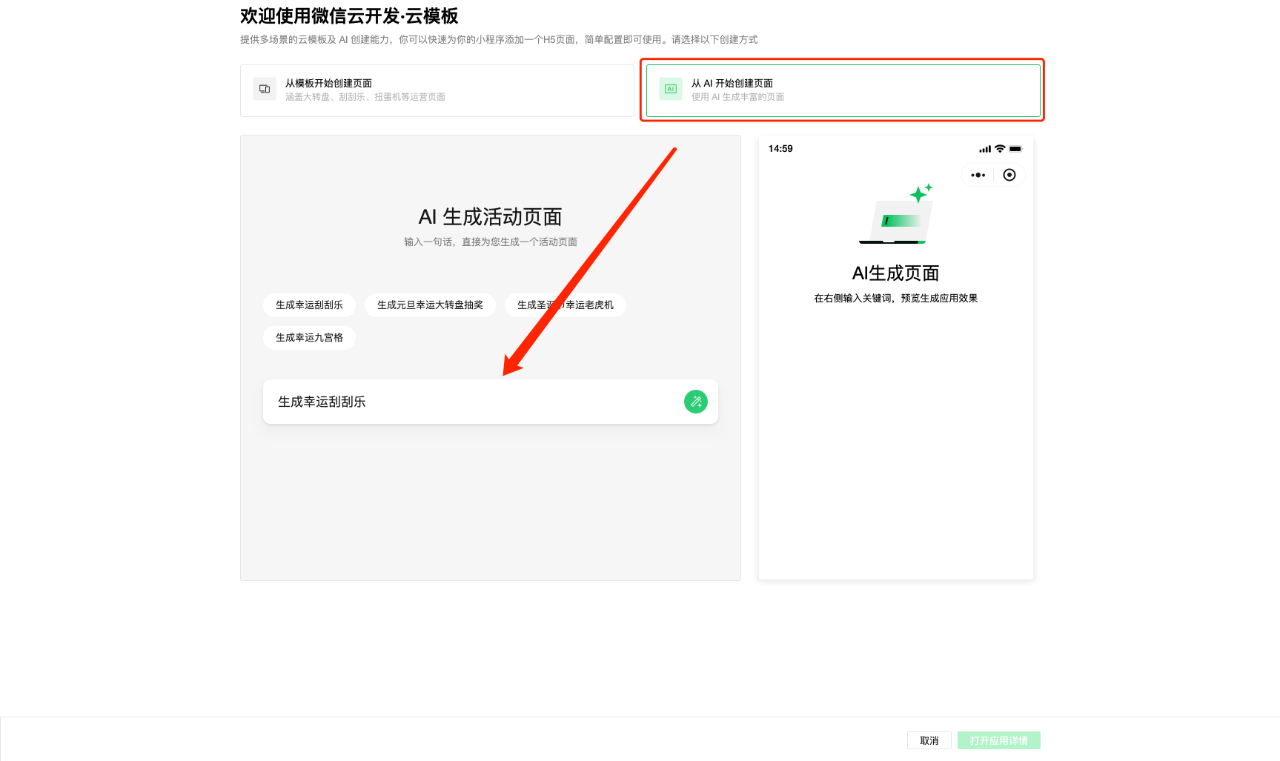
Task: Choose the 生成圣诞节幸运老虎机 suggestion chip
Action: (x=565, y=305)
